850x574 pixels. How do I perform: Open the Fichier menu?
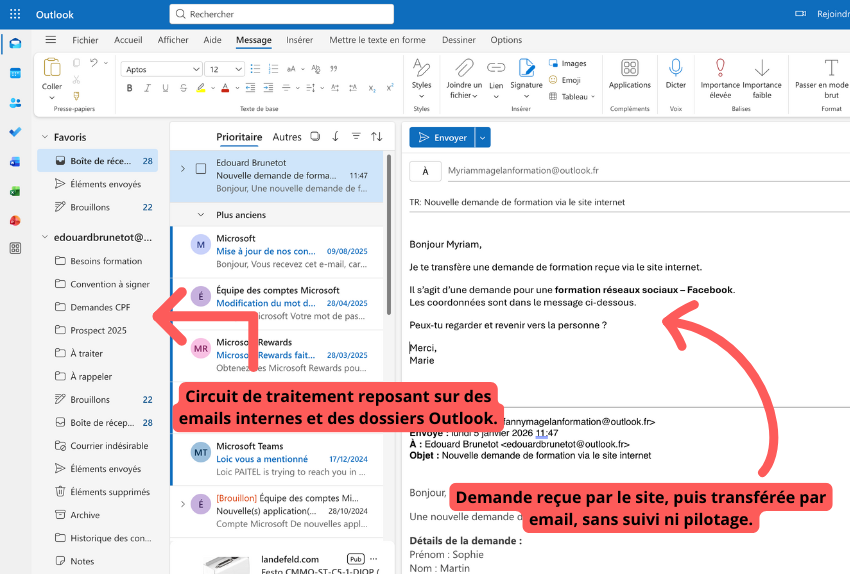(85, 40)
